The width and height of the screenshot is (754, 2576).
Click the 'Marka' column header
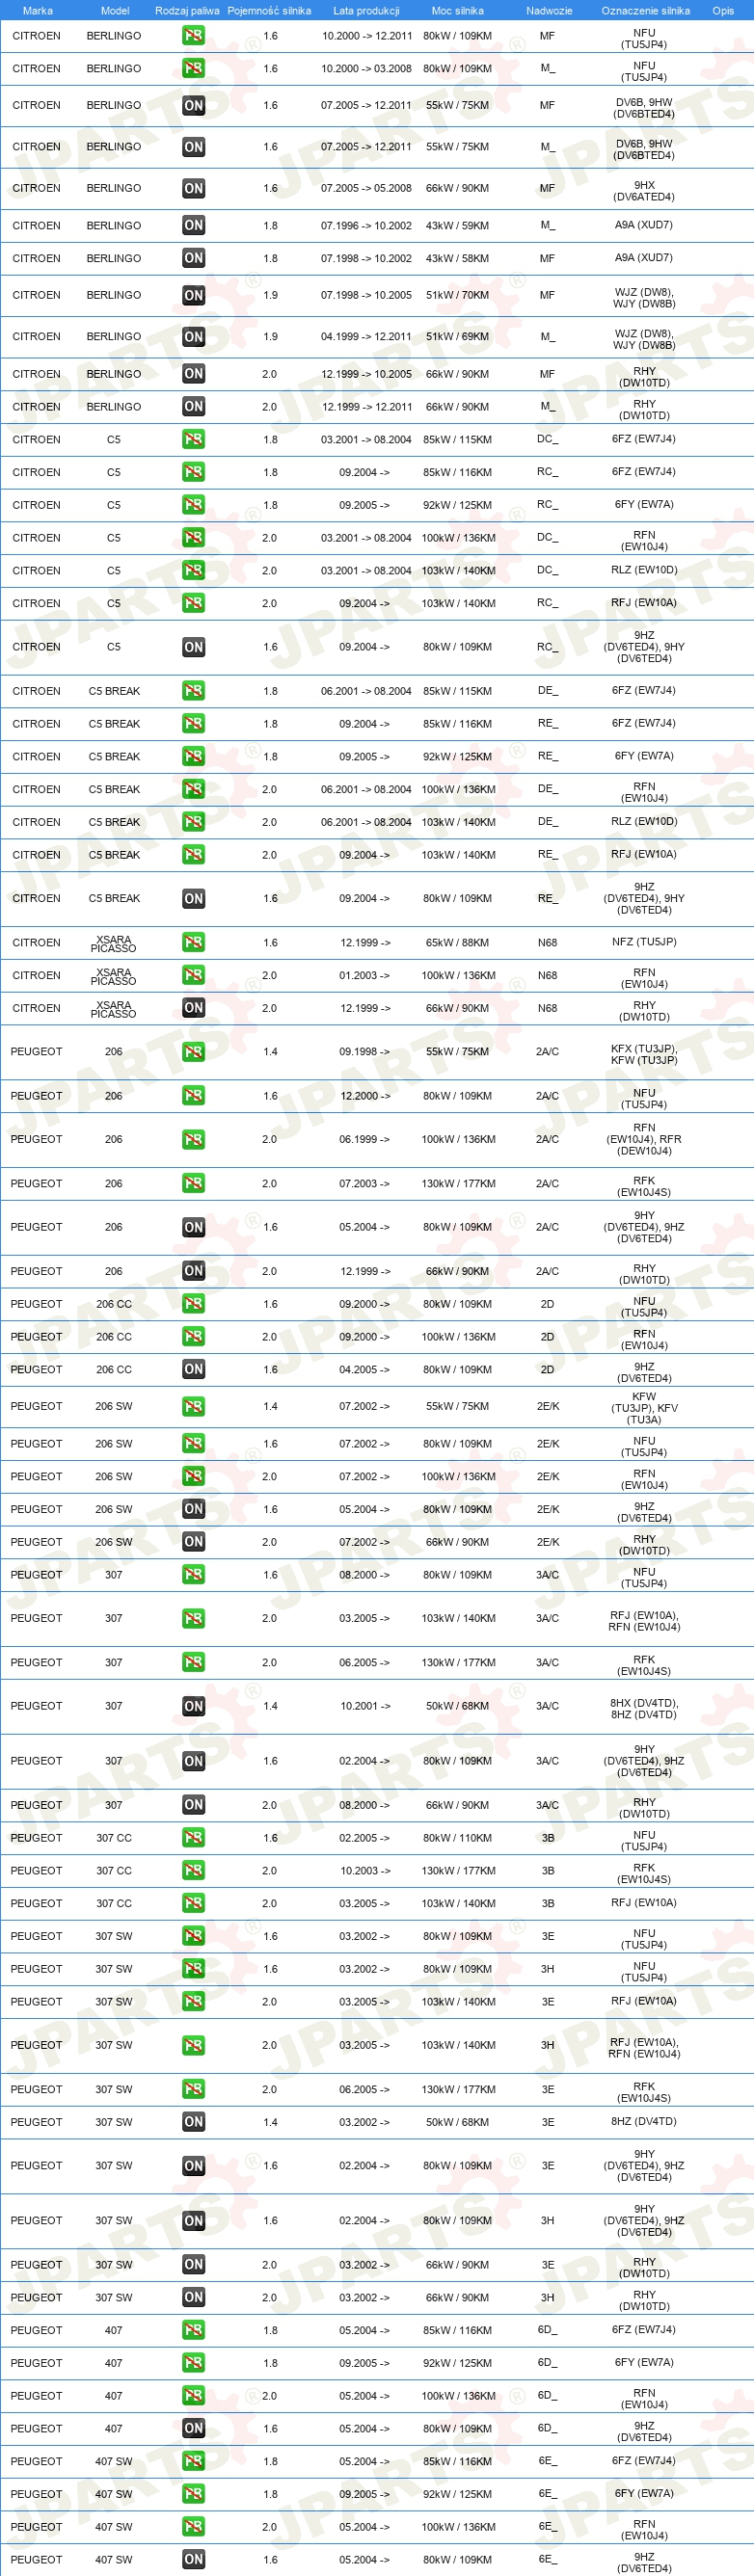pyautogui.click(x=37, y=10)
